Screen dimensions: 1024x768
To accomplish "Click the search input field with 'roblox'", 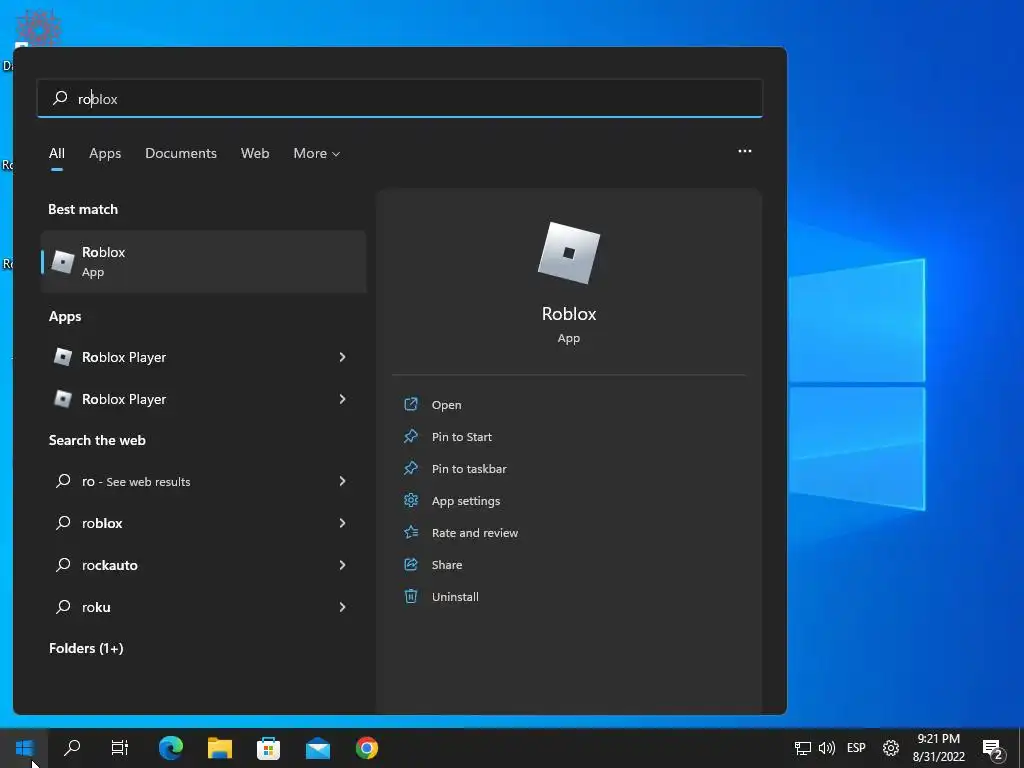I will click(400, 99).
